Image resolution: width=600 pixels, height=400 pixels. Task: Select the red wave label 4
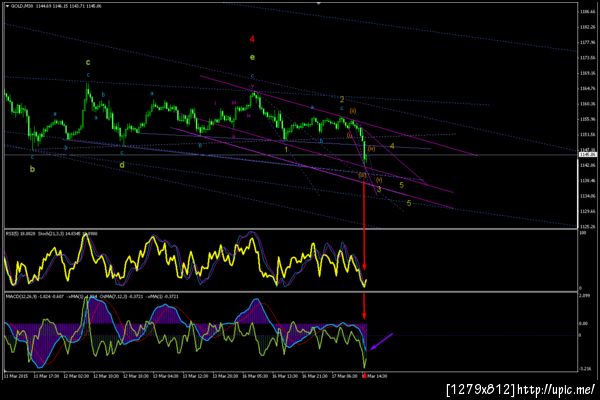click(x=252, y=39)
